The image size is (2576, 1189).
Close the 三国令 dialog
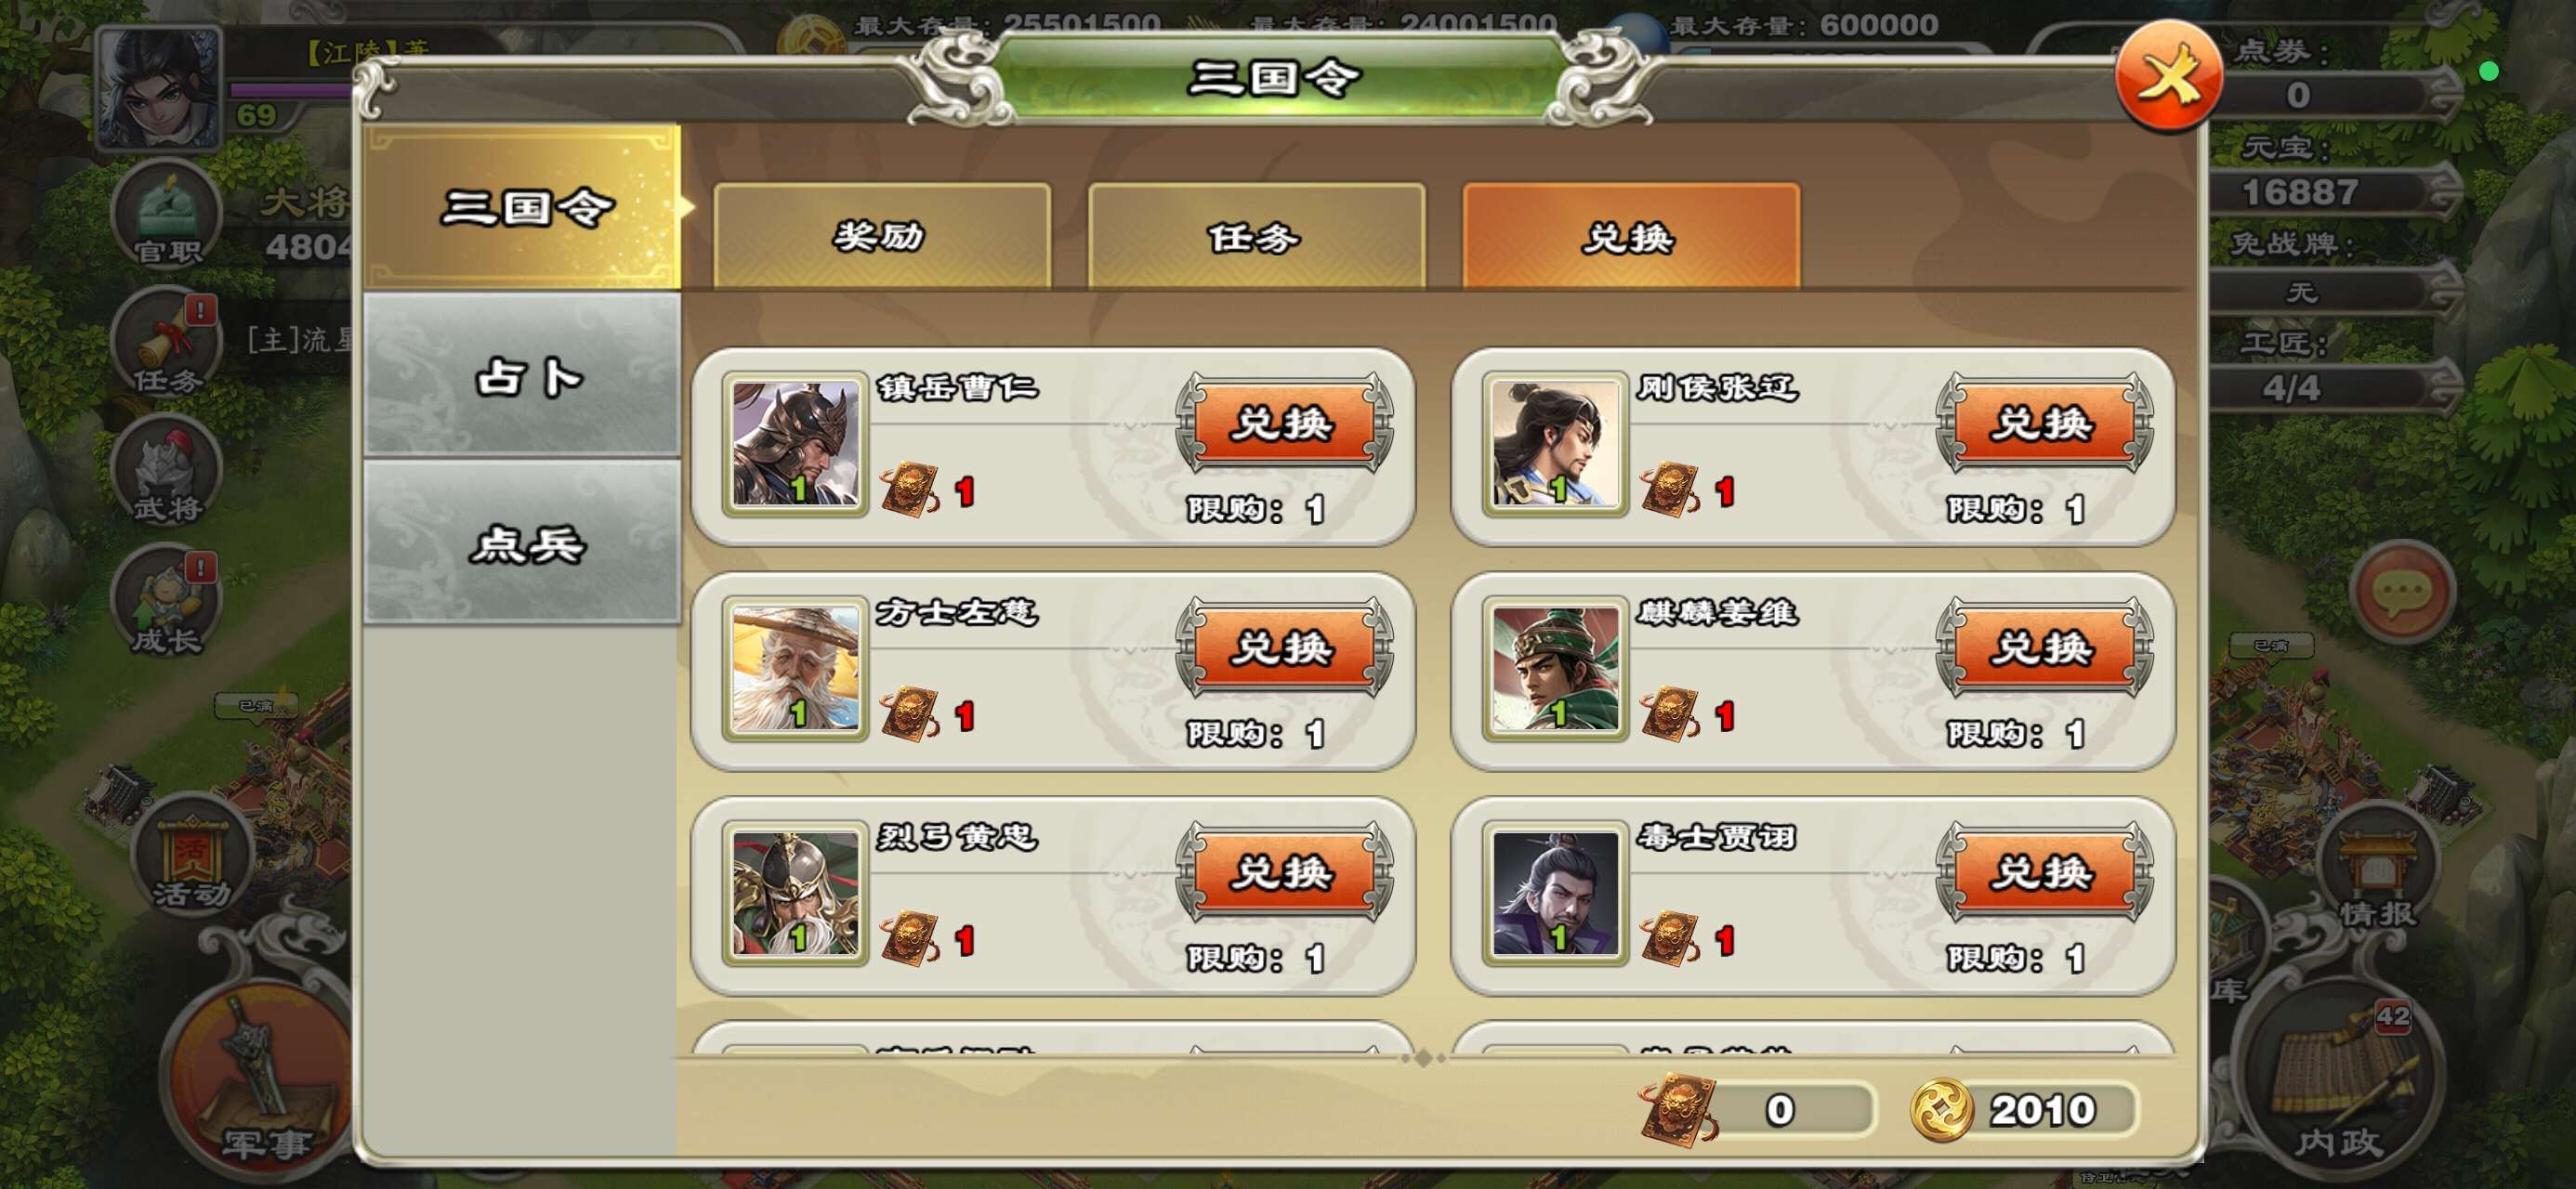(x=2168, y=75)
